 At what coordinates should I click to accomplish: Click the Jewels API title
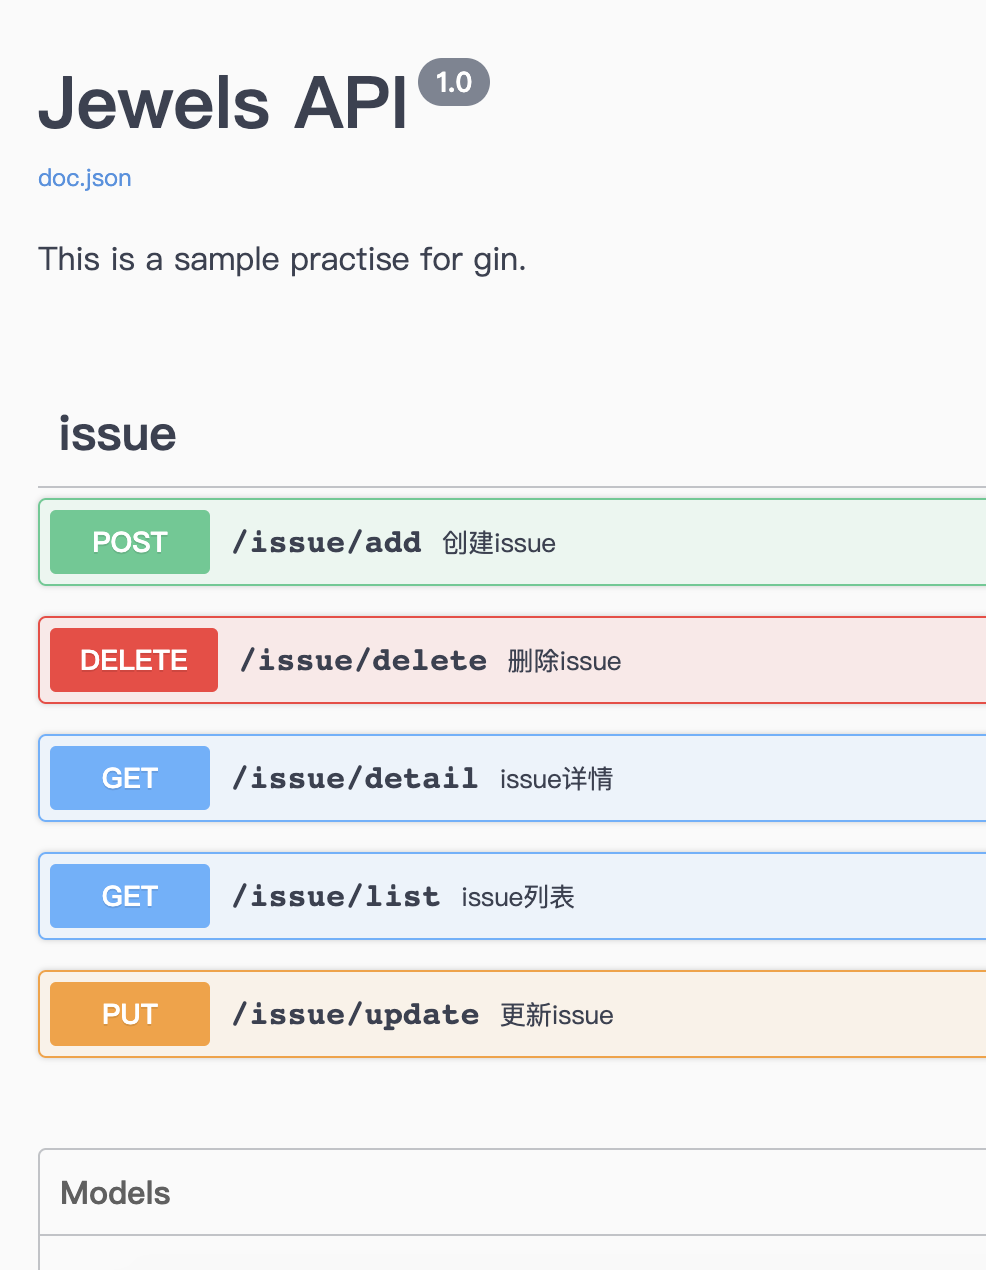(222, 100)
